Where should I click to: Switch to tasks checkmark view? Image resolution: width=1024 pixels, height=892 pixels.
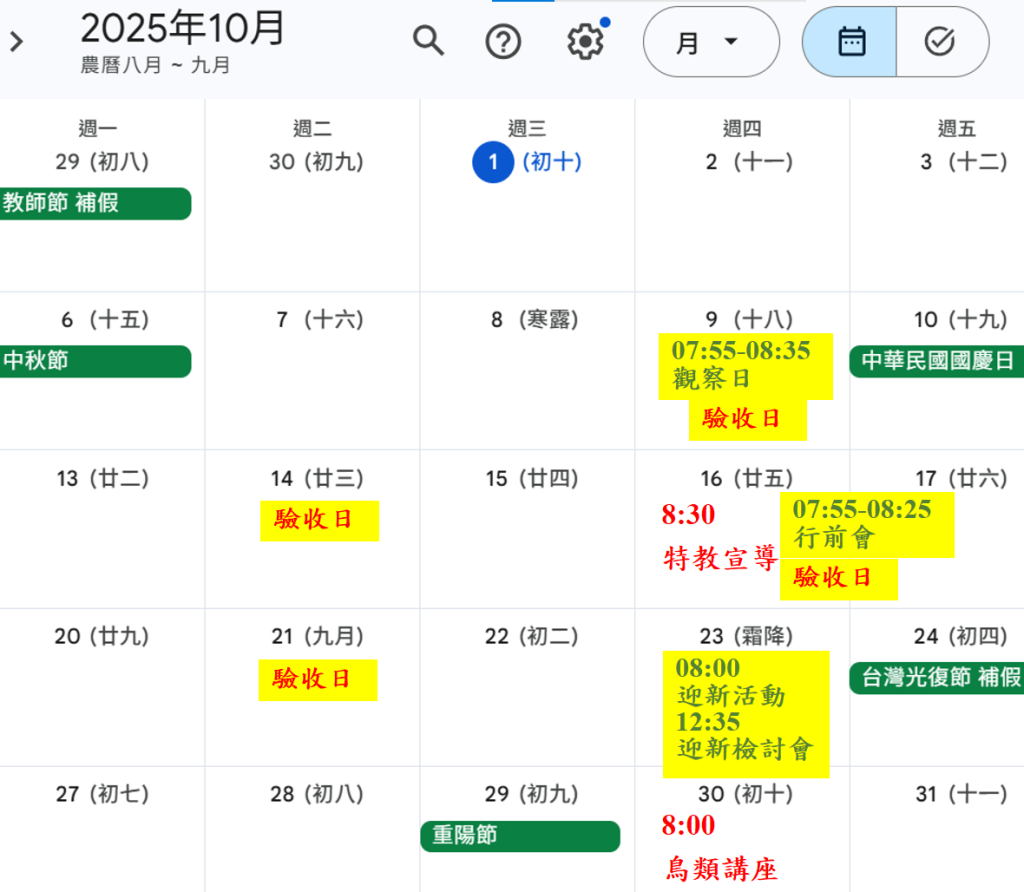coord(940,42)
